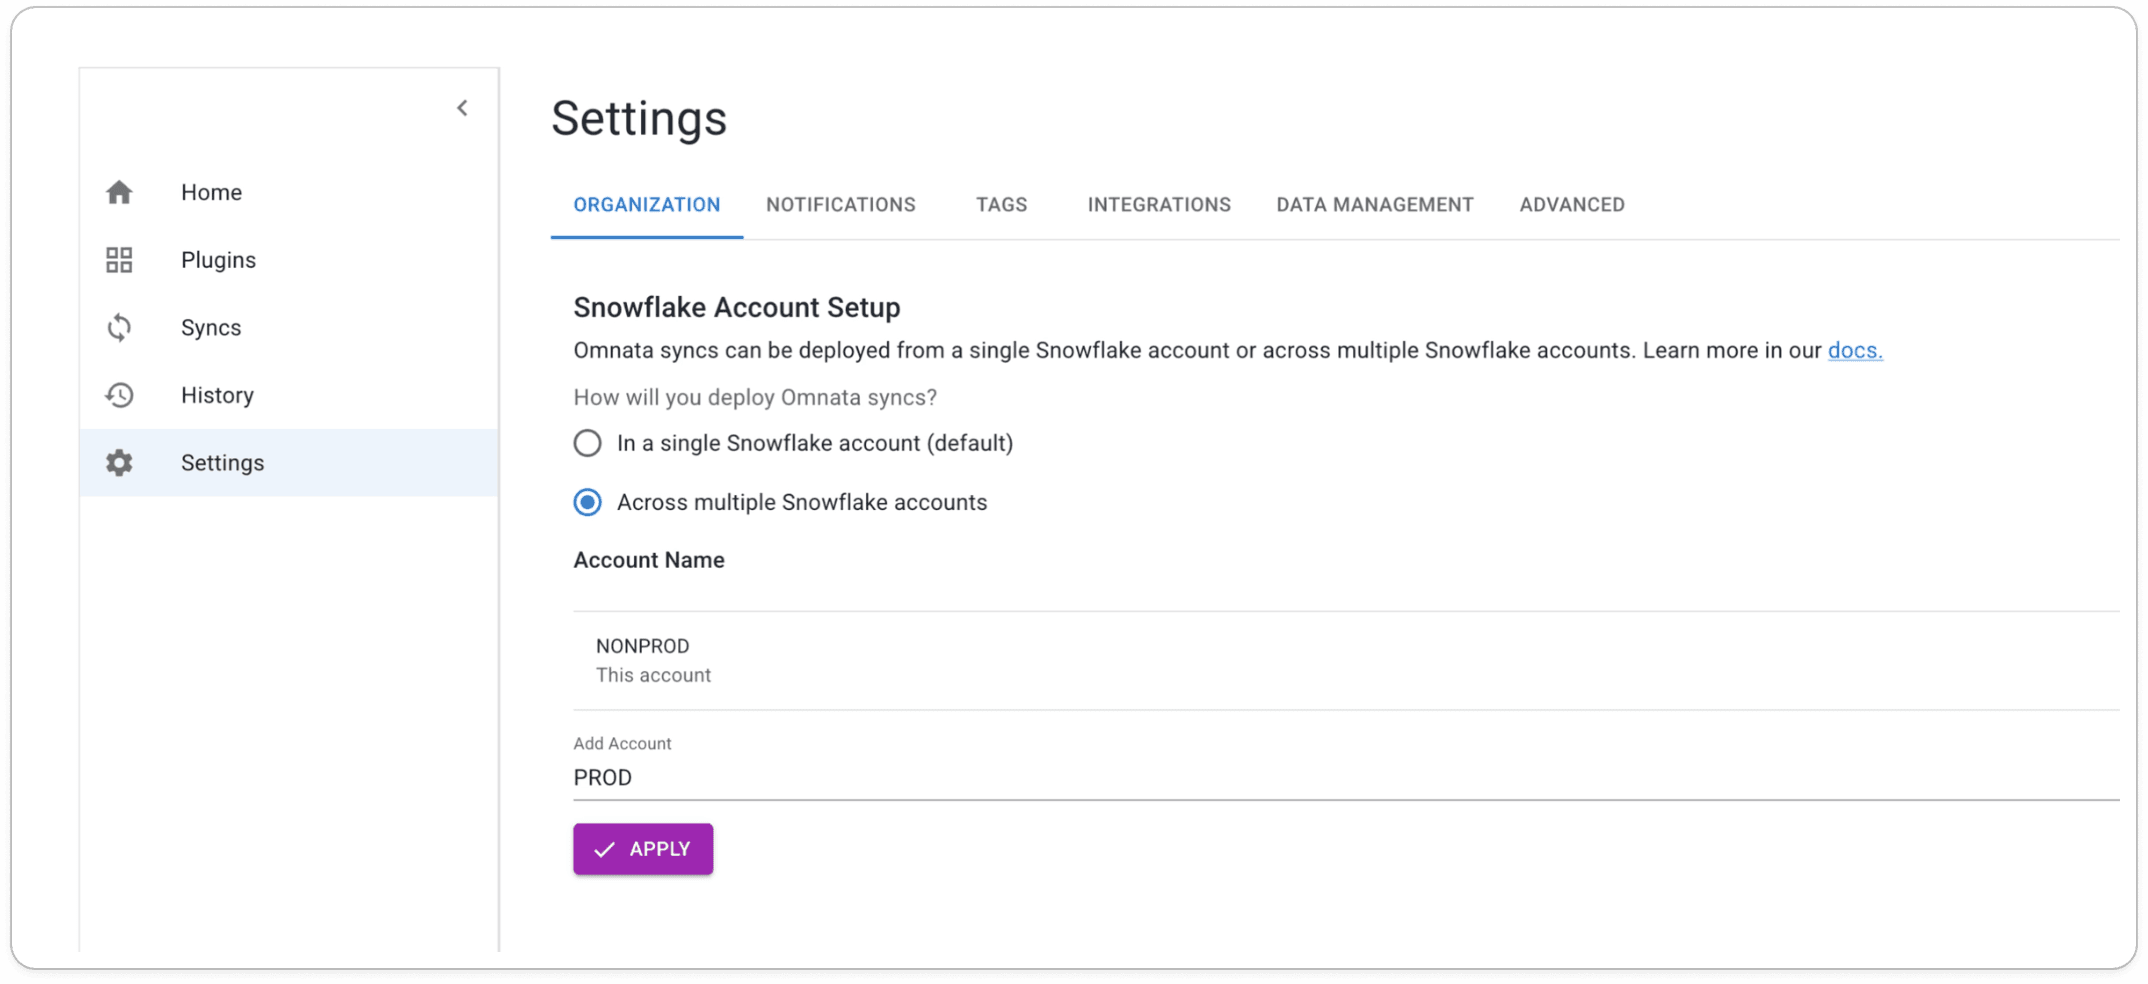Switch to the Data Management tab
Screen dimensions: 2148x984
[1375, 205]
